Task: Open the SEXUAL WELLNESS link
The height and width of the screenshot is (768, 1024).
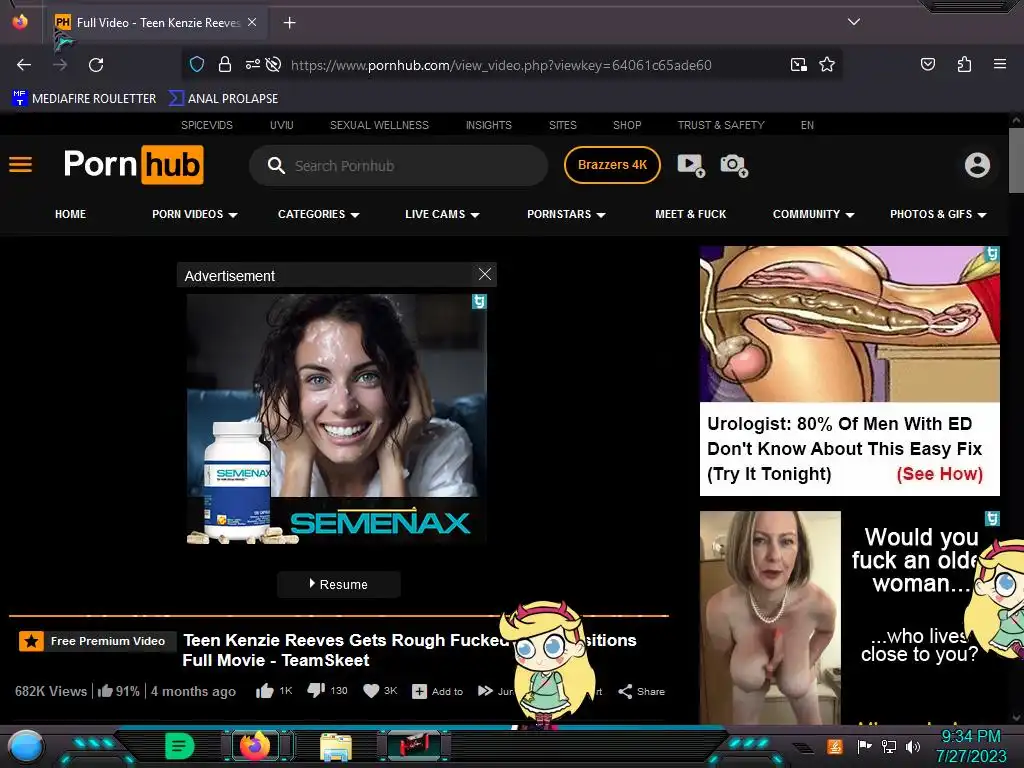Action: click(x=379, y=125)
